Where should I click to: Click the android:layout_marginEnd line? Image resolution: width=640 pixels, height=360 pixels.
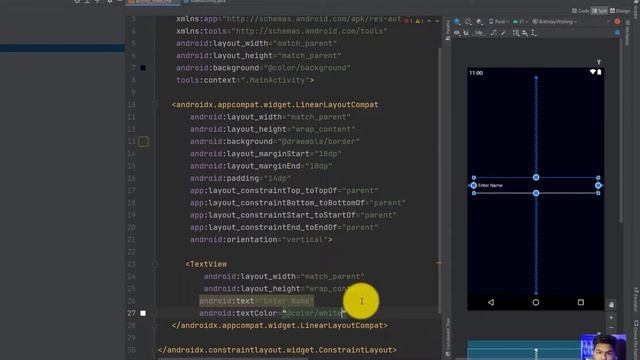pos(261,166)
